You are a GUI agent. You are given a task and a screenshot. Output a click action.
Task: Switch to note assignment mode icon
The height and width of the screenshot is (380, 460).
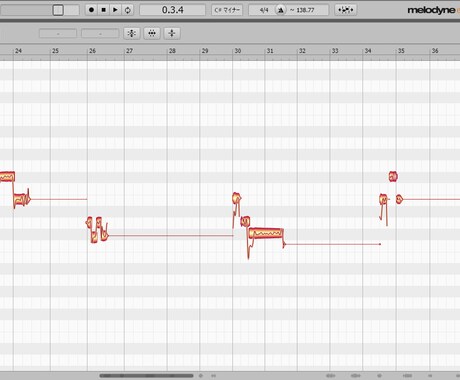[346, 10]
